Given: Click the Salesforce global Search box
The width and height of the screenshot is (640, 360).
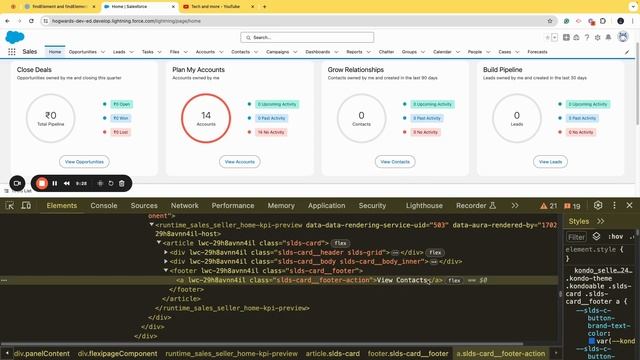Looking at the screenshot, I should (307, 38).
